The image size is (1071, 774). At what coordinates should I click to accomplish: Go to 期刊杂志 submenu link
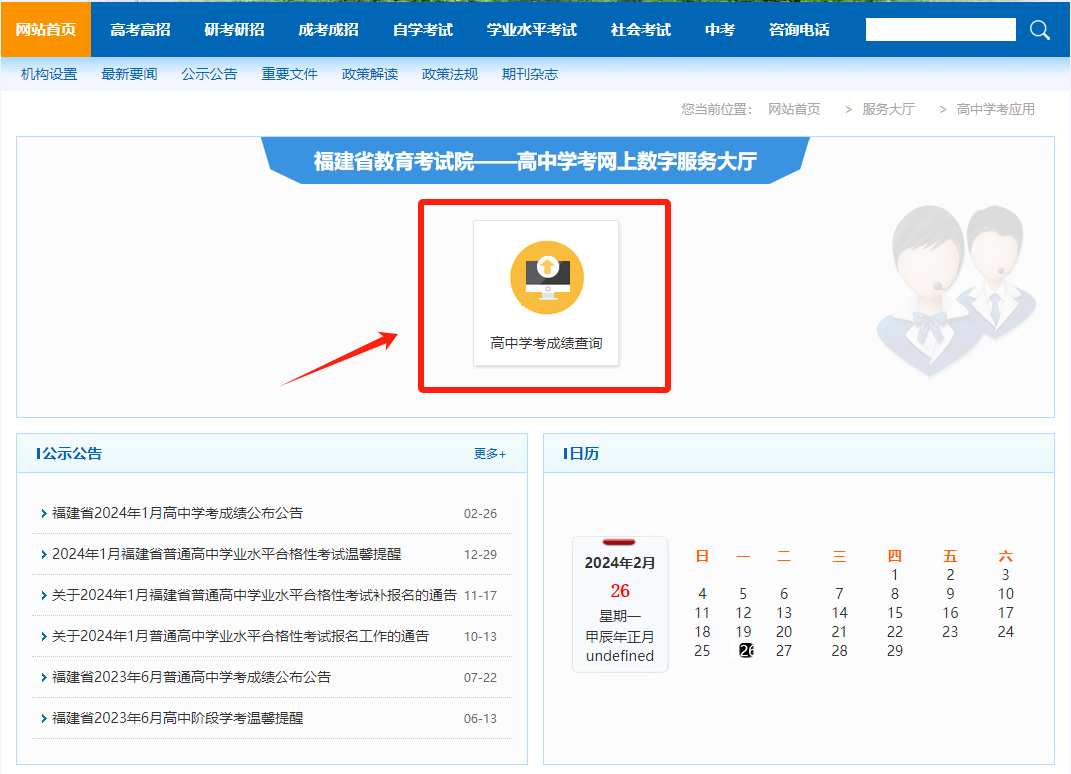530,74
